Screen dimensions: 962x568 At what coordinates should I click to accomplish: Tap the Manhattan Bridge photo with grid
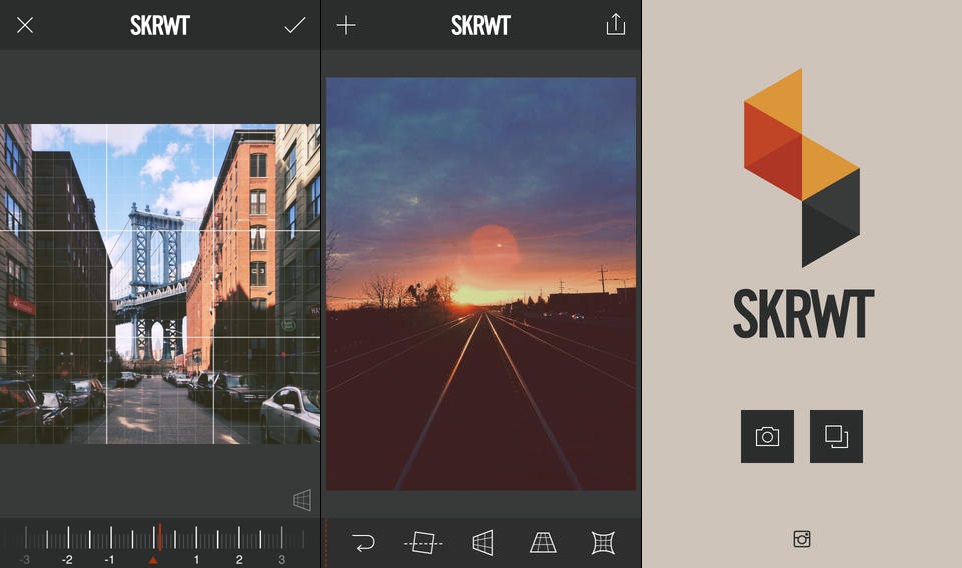(x=160, y=283)
